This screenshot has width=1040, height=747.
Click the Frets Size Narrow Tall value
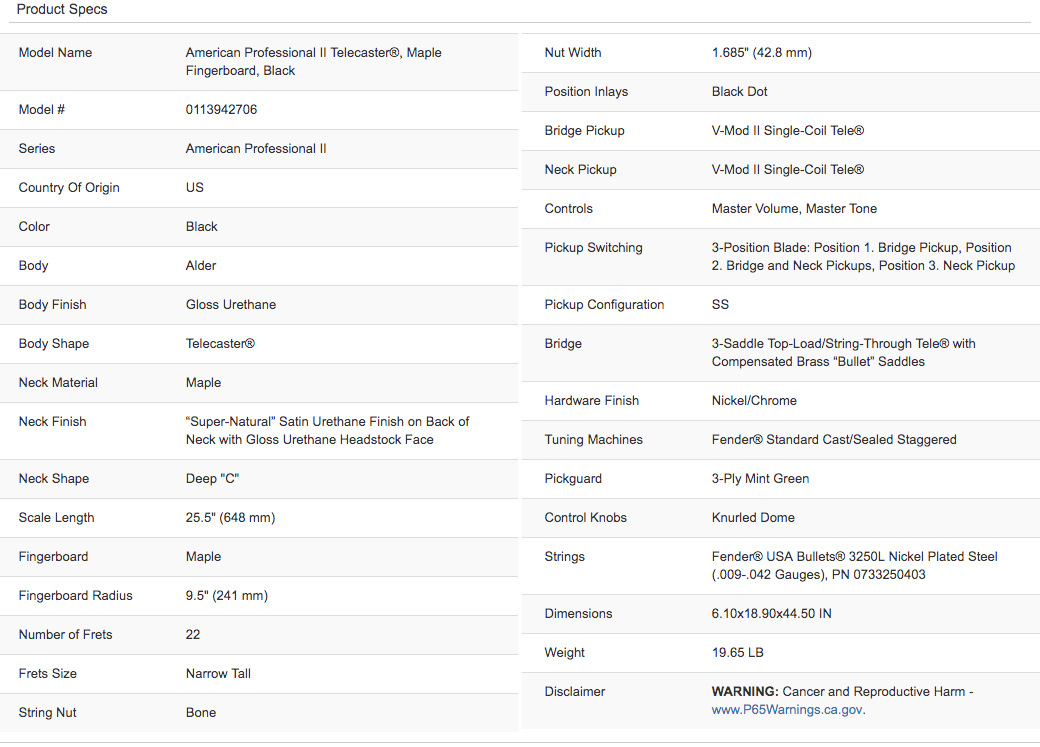[x=218, y=673]
